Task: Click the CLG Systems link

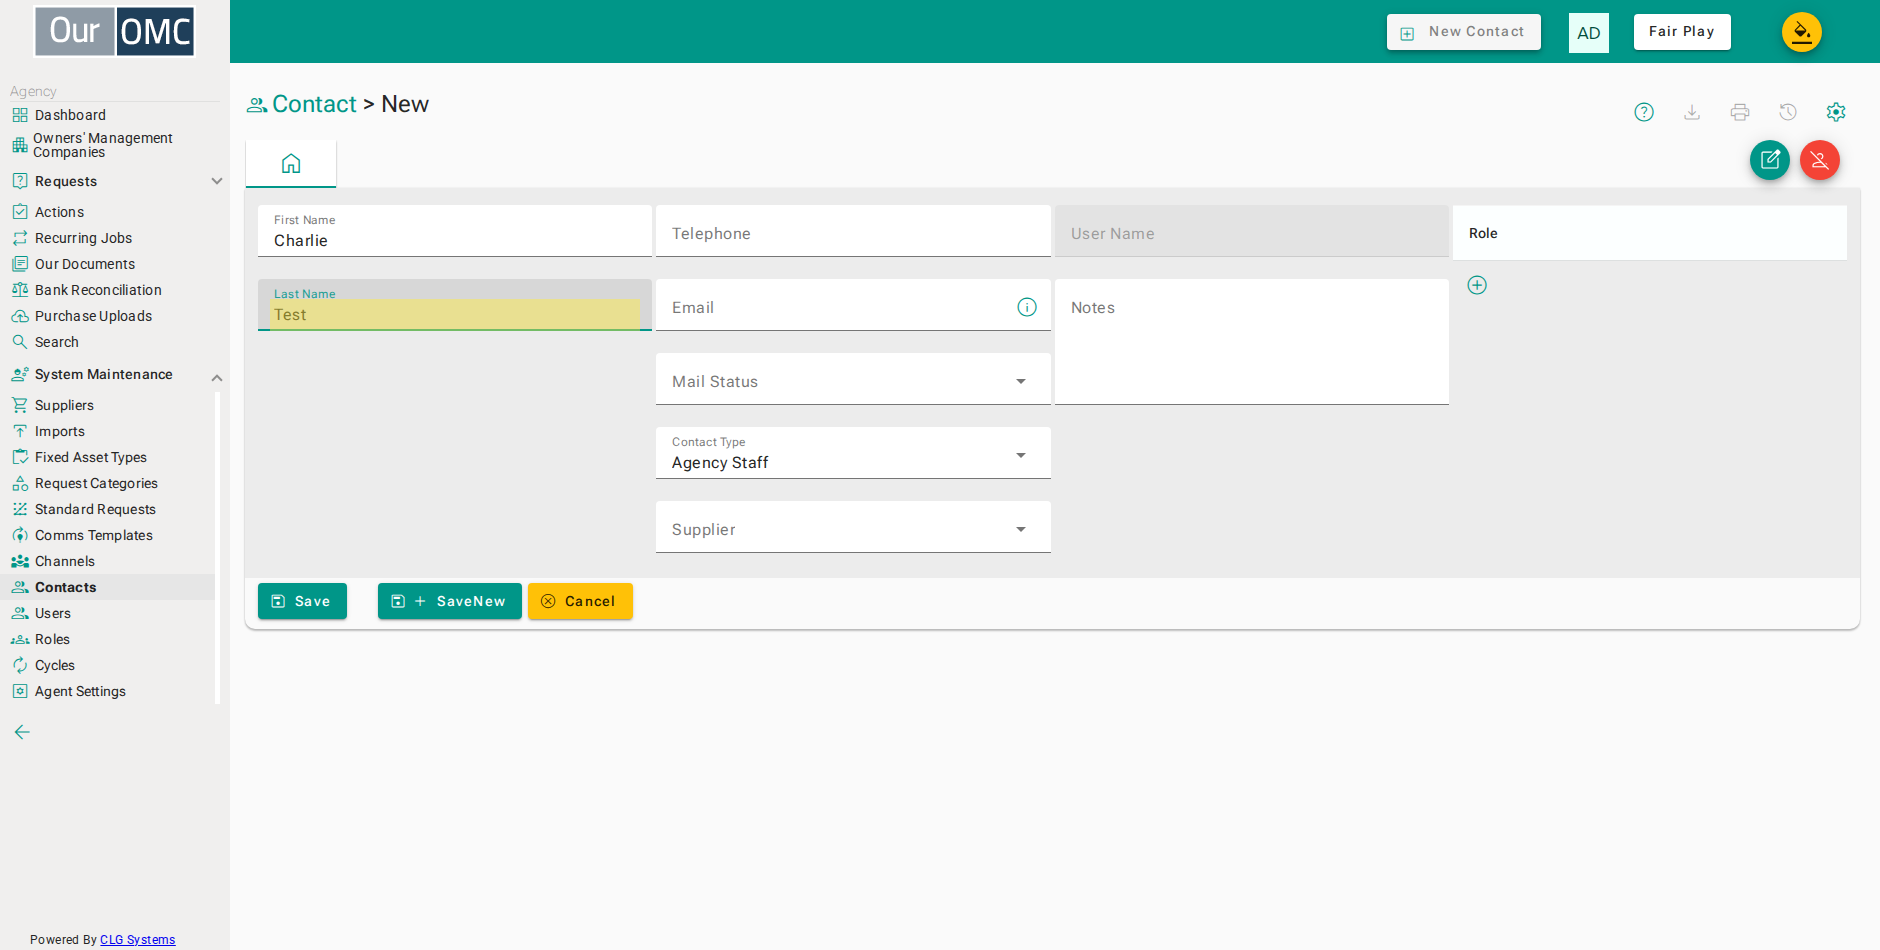Action: click(137, 940)
